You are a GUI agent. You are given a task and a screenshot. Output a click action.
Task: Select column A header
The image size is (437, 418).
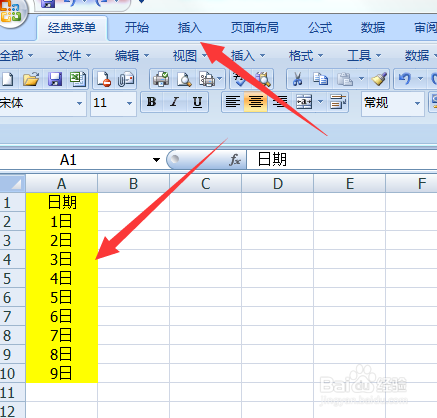point(62,183)
